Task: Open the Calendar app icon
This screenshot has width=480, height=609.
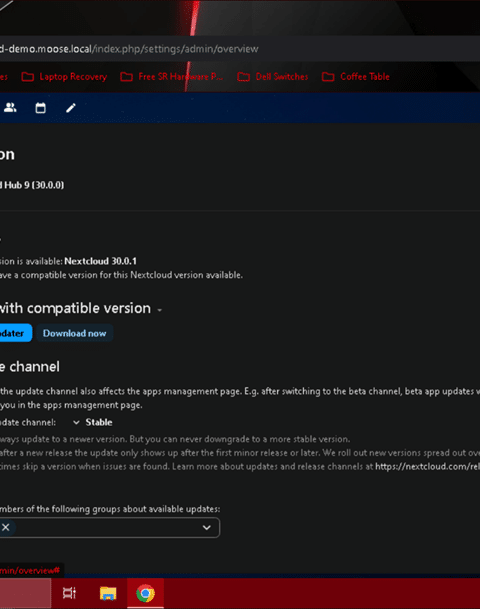Action: (40, 108)
